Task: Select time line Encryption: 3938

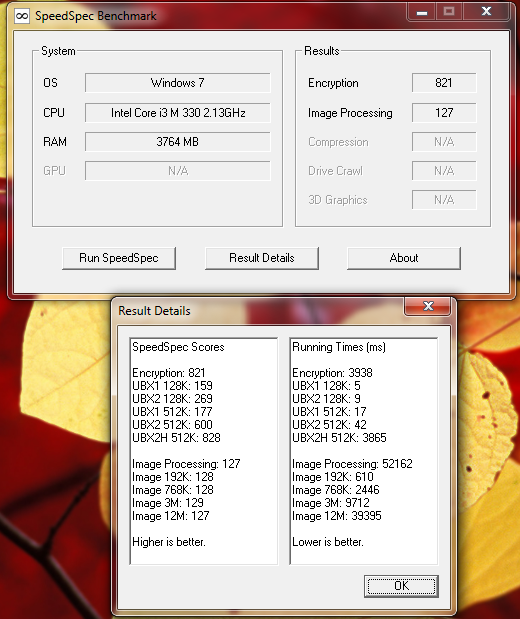Action: click(x=332, y=373)
